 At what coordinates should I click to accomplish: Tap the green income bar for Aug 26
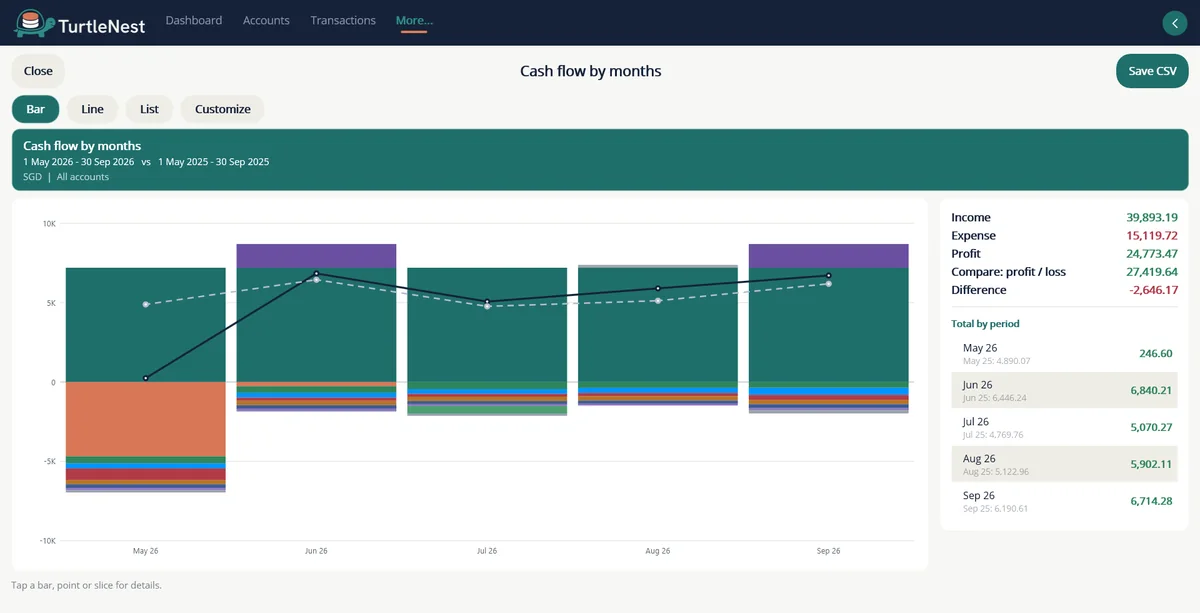(x=658, y=324)
